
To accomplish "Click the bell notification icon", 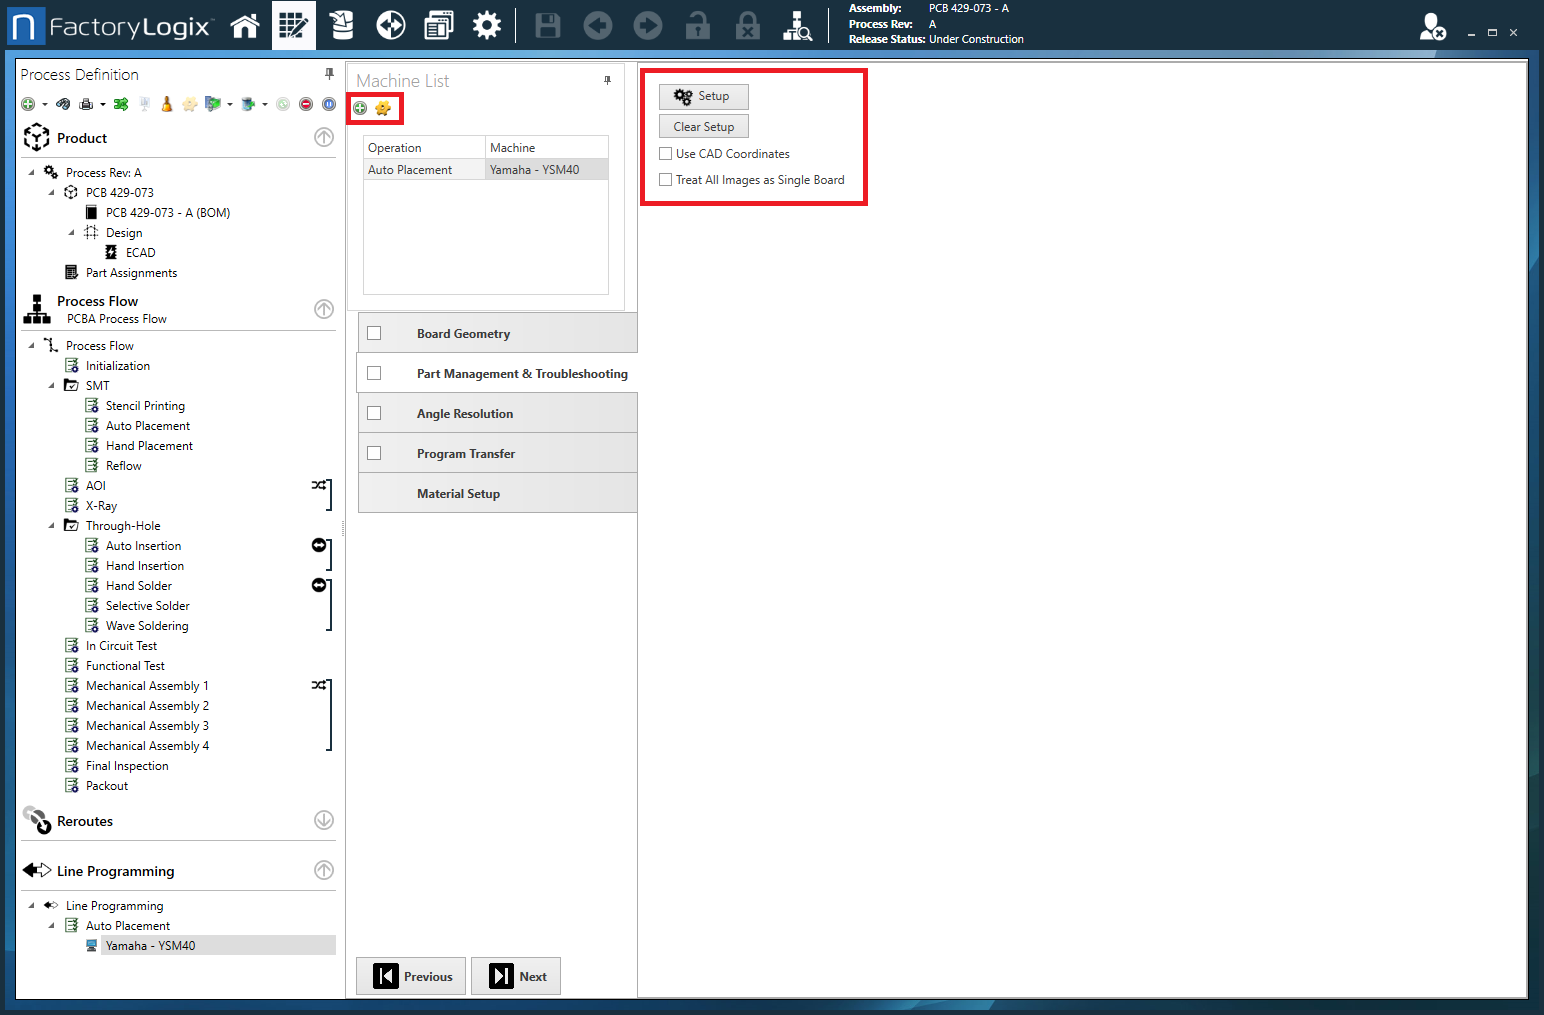I will 166,103.
